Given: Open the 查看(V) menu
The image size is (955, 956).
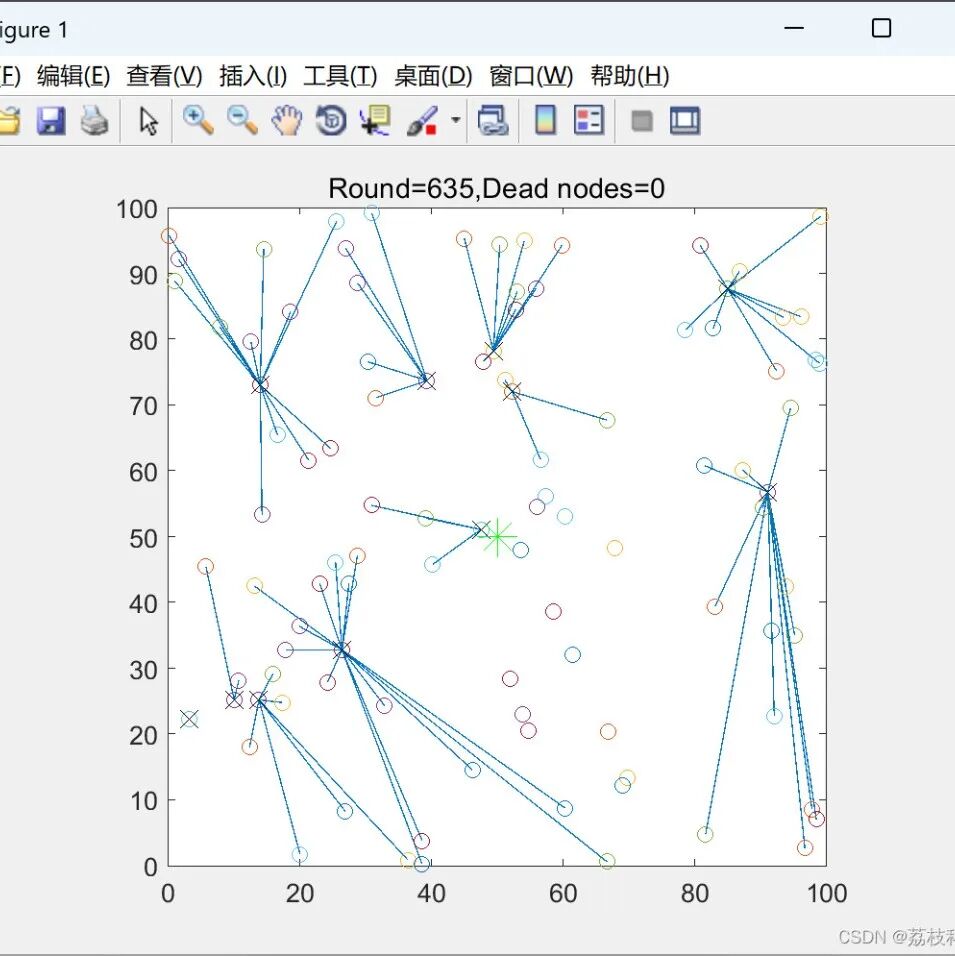Looking at the screenshot, I should click(x=164, y=76).
